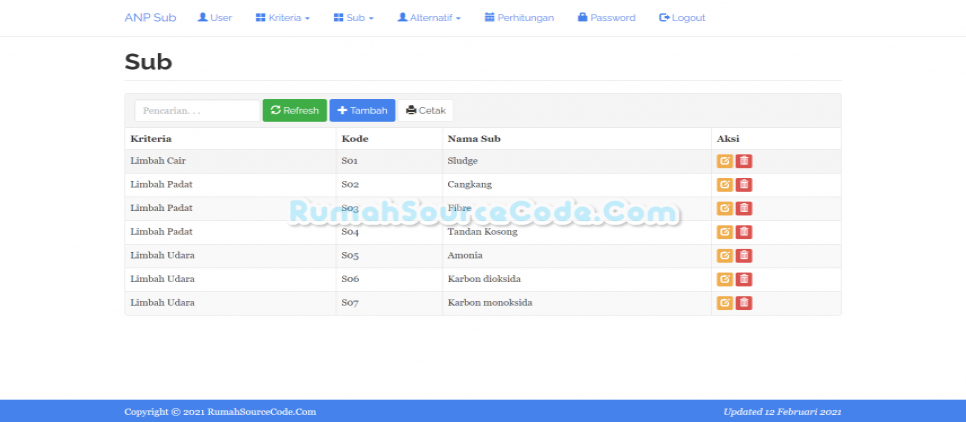Focus the Pencarian search field
Image resolution: width=966 pixels, height=422 pixels.
coord(197,111)
